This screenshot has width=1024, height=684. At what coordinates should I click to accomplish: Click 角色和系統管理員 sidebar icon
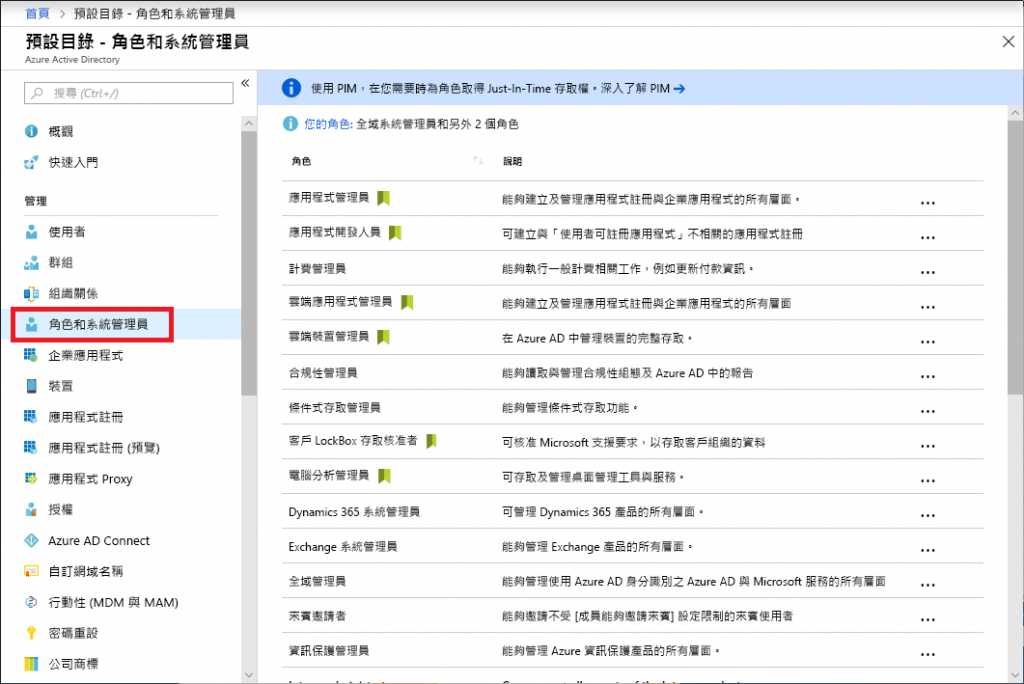pos(31,324)
